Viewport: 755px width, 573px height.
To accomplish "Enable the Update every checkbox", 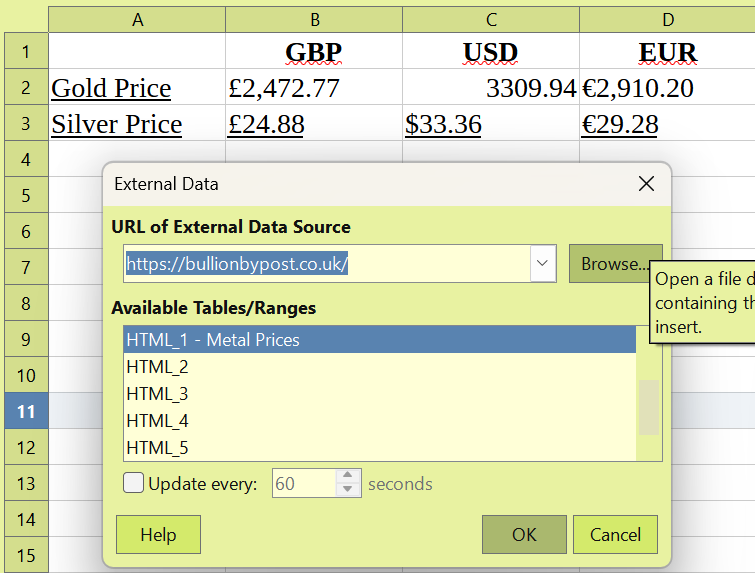I will click(x=133, y=482).
